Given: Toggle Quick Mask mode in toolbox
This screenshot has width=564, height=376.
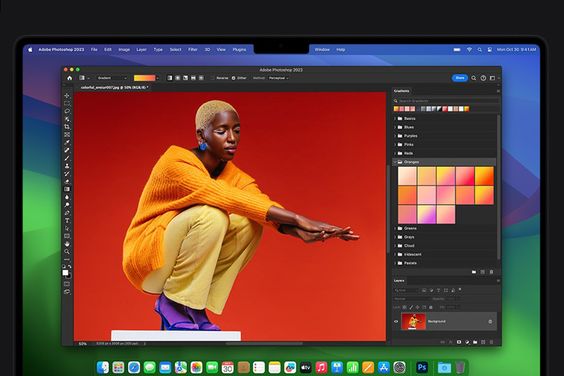Looking at the screenshot, I should click(67, 284).
